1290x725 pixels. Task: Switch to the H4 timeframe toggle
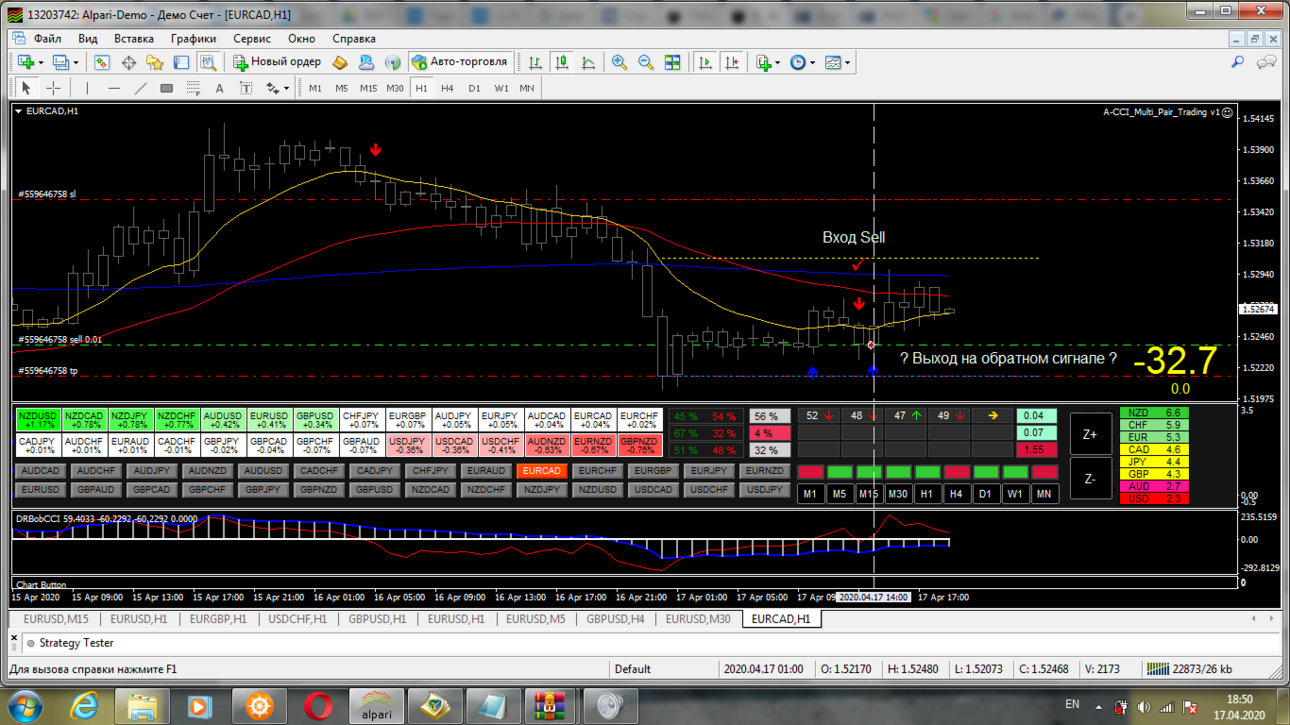(447, 88)
